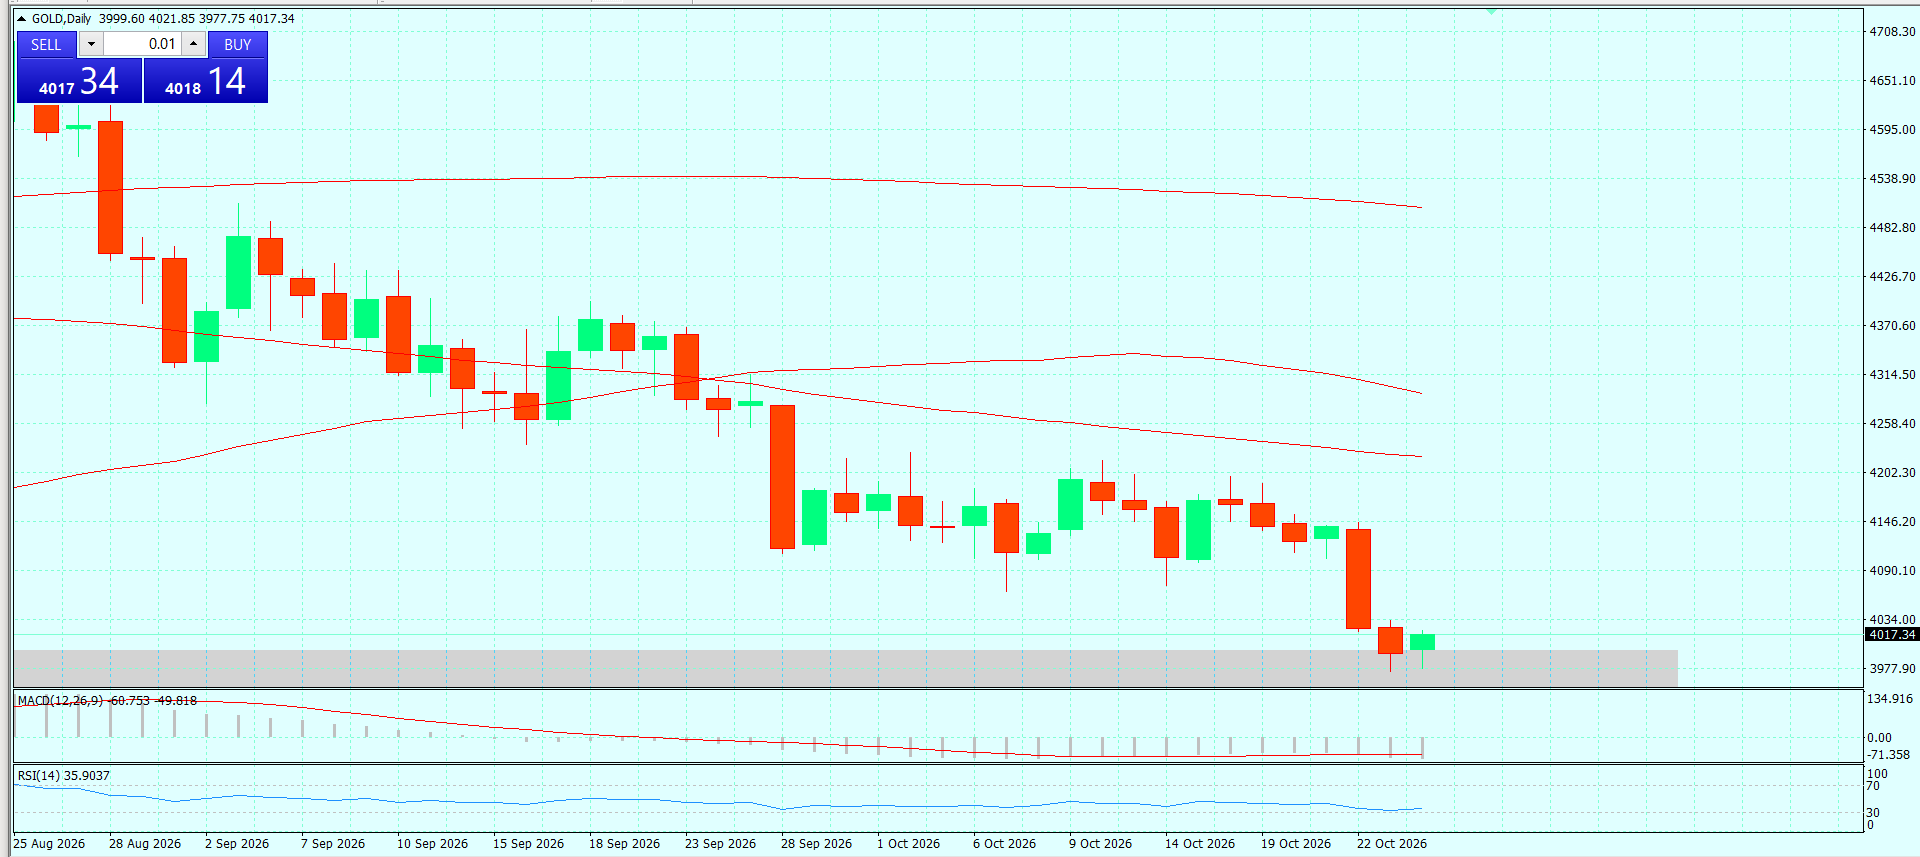
Task: Select the chart shift triangle marker at top
Action: pos(1491,12)
